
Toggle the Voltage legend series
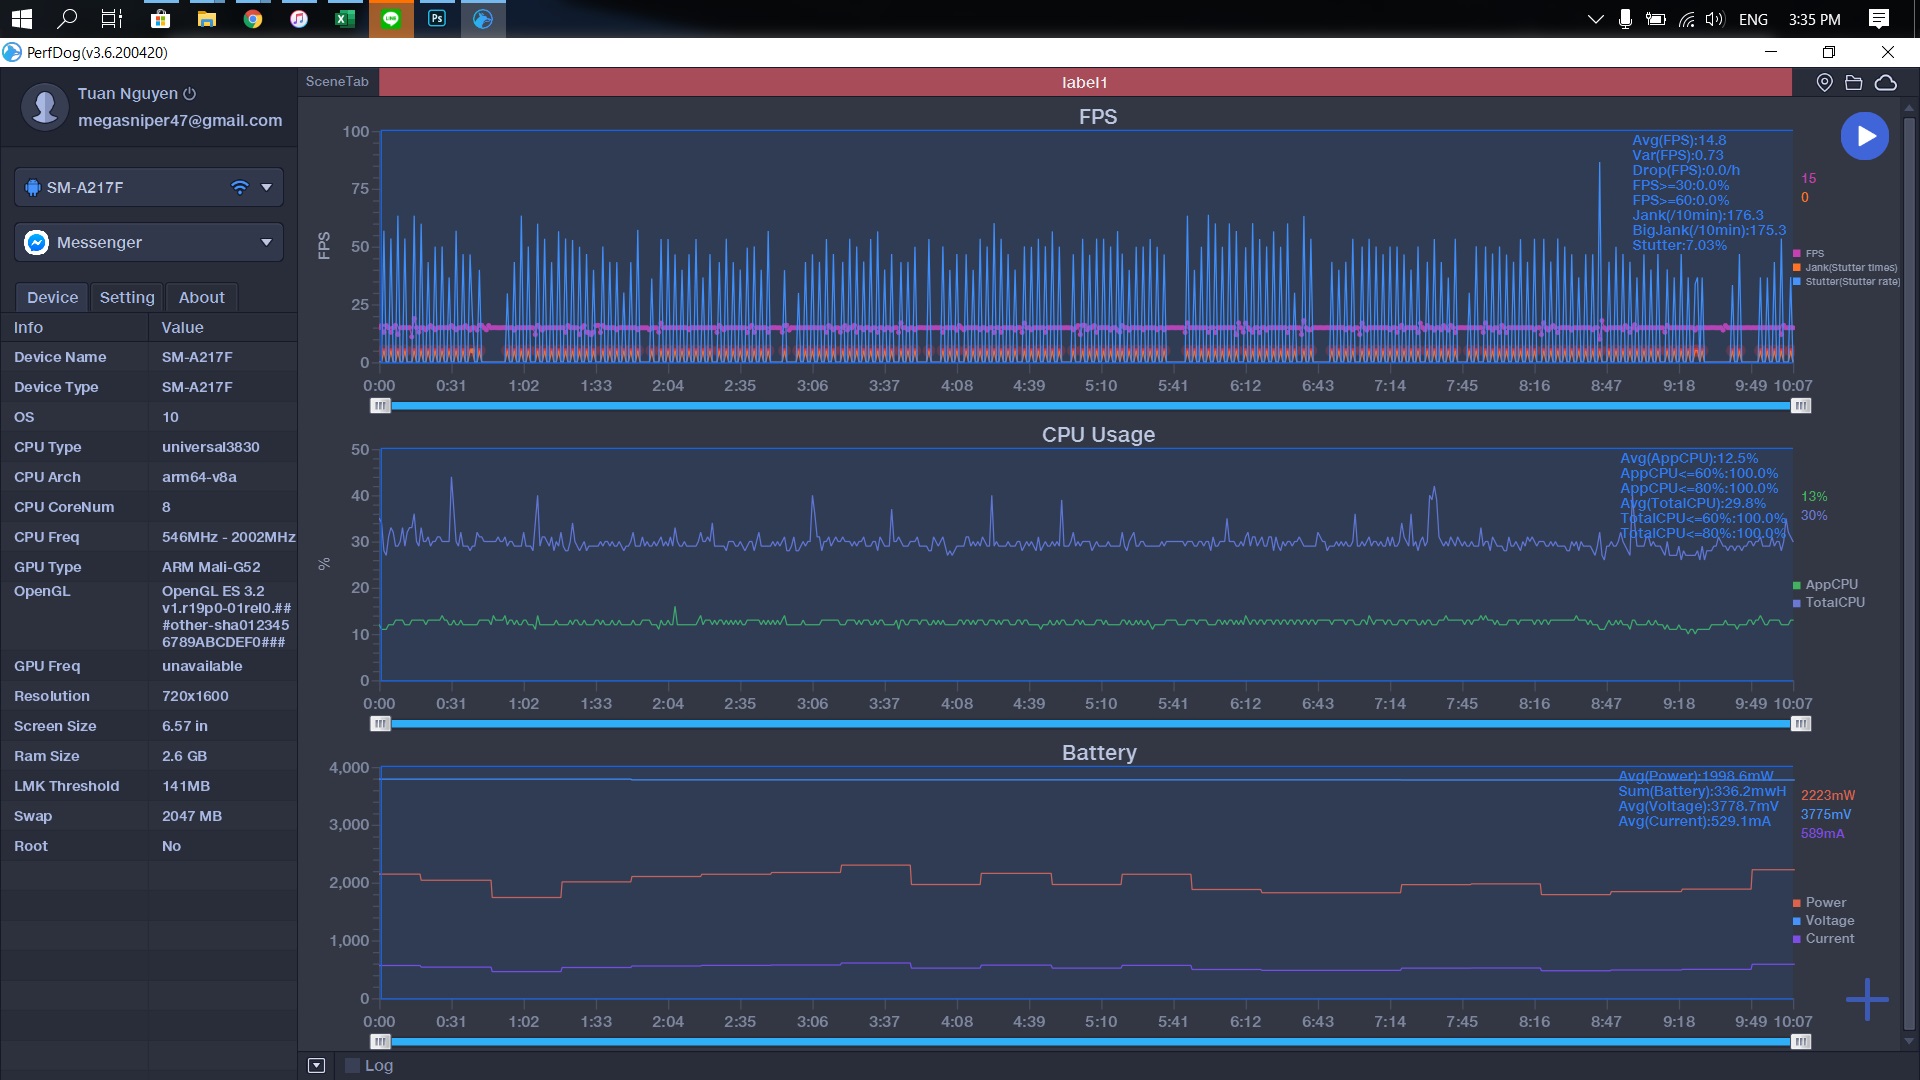point(1829,921)
